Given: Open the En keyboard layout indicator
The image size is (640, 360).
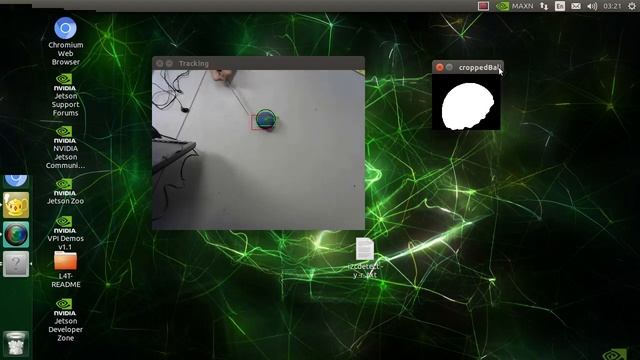Looking at the screenshot, I should point(560,6).
